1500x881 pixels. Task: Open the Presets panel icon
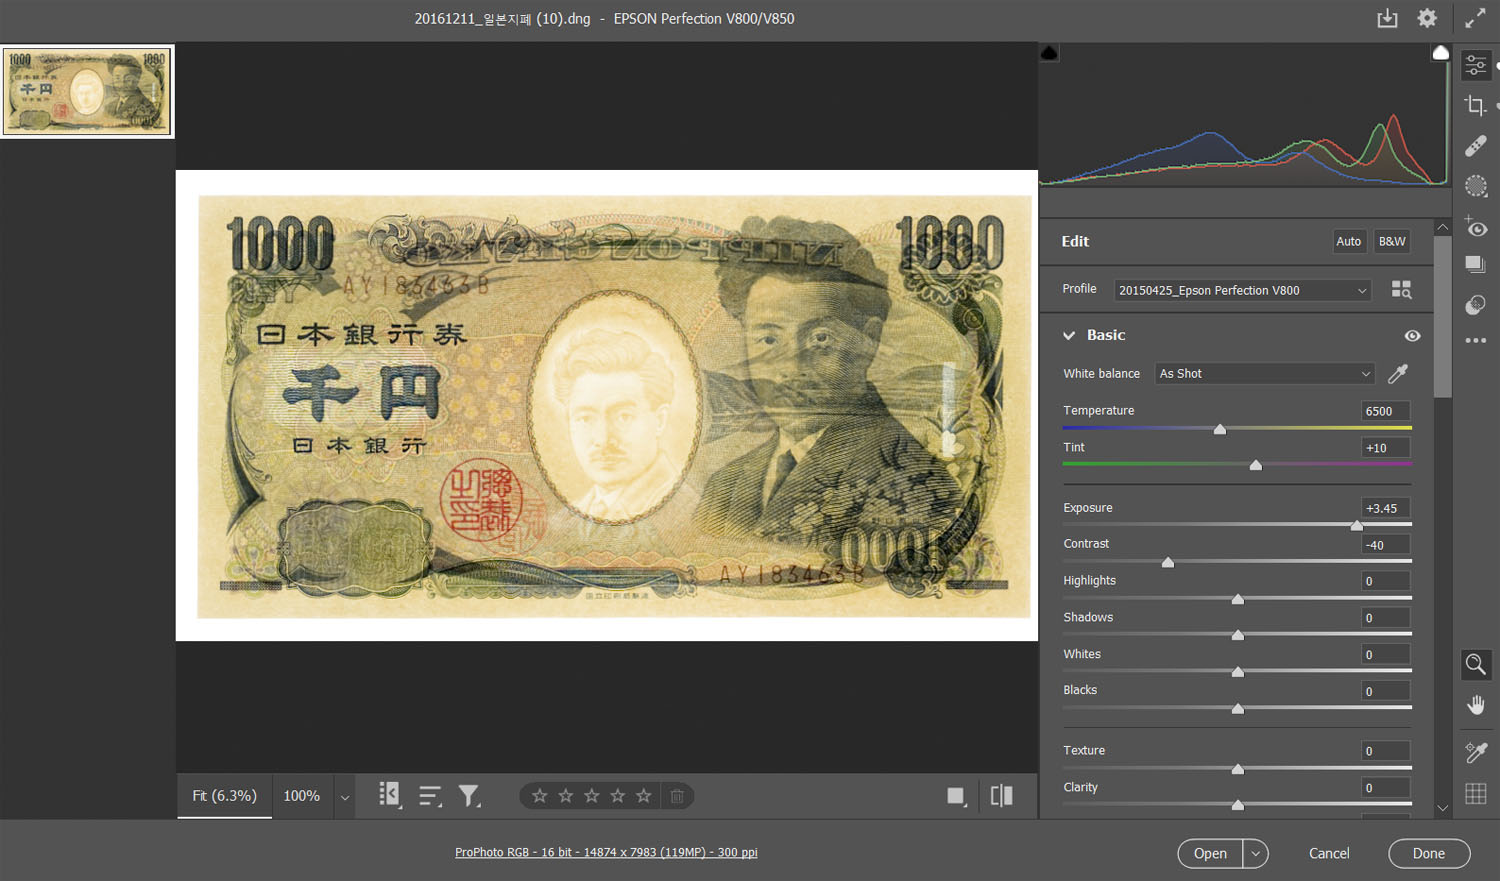(x=1475, y=305)
